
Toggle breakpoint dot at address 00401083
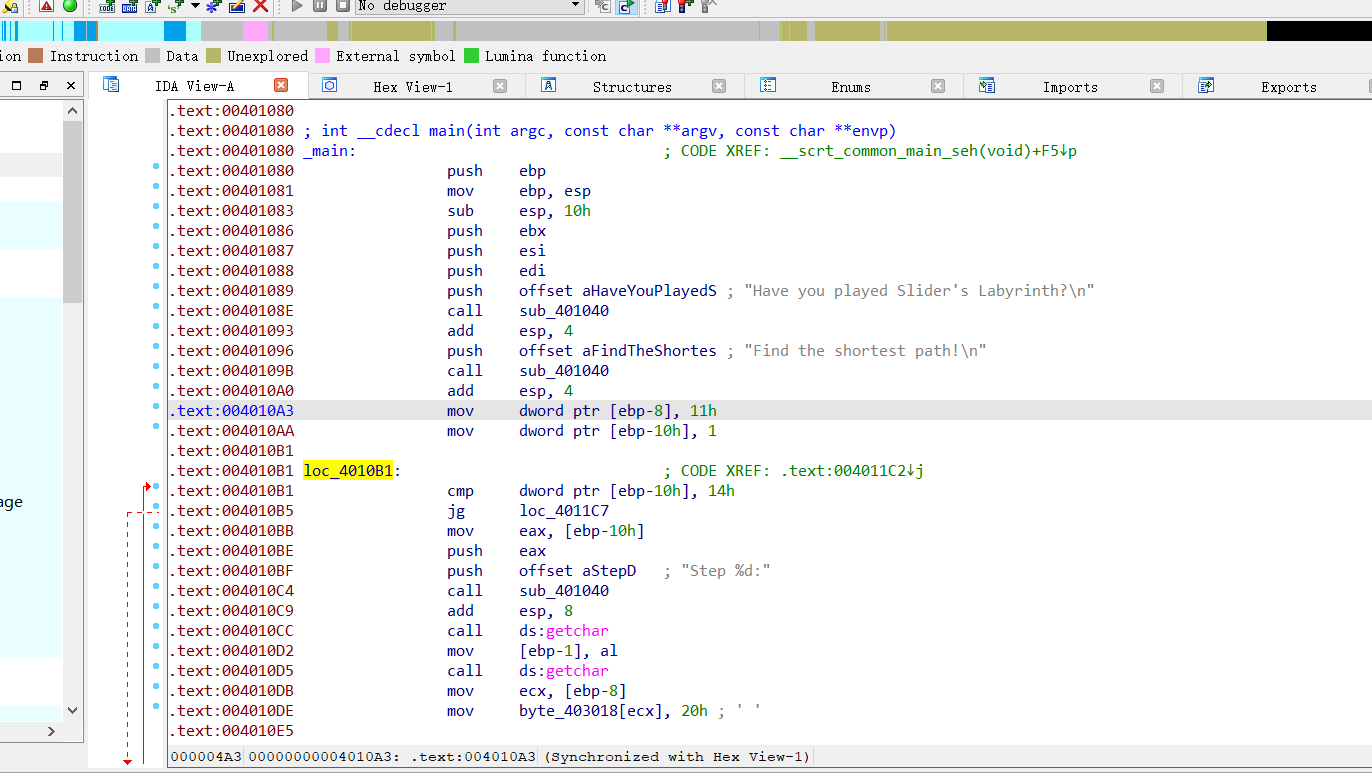[156, 207]
